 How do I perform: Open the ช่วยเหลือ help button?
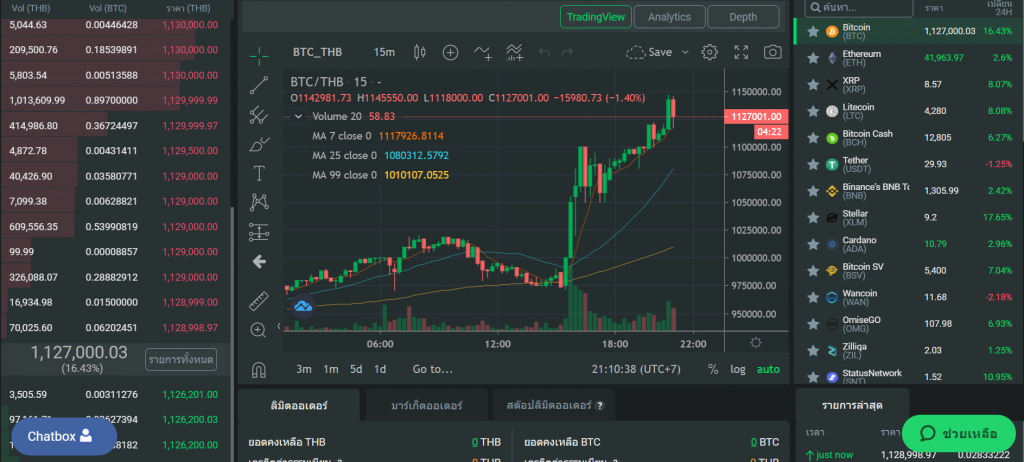[959, 434]
